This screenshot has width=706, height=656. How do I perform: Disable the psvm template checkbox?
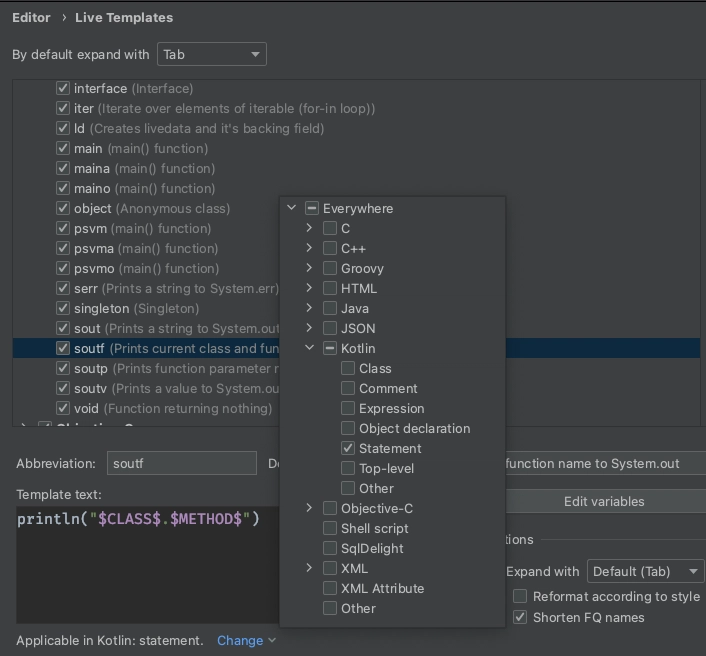pos(63,228)
